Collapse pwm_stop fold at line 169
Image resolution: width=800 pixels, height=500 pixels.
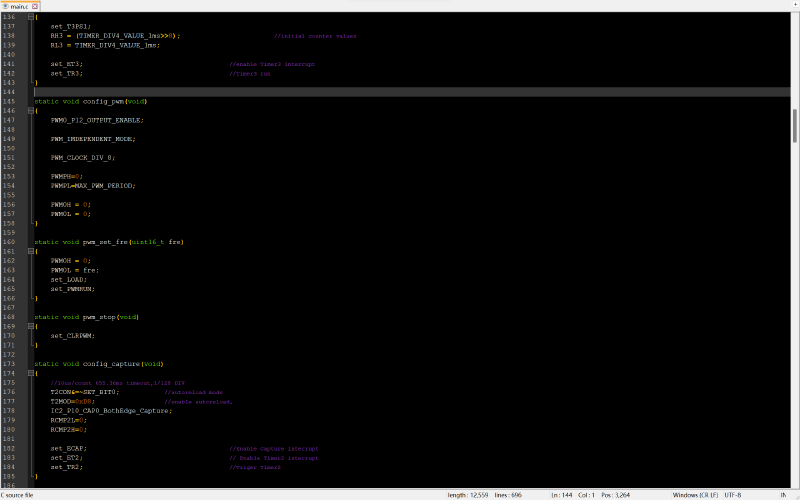[x=31, y=327]
